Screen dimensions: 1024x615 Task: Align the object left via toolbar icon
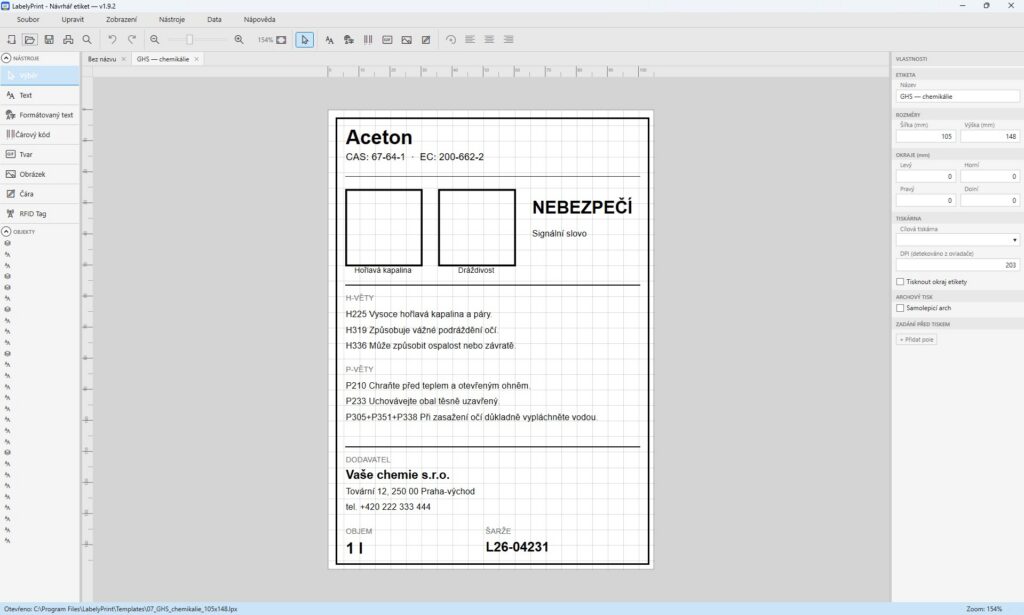pyautogui.click(x=470, y=40)
